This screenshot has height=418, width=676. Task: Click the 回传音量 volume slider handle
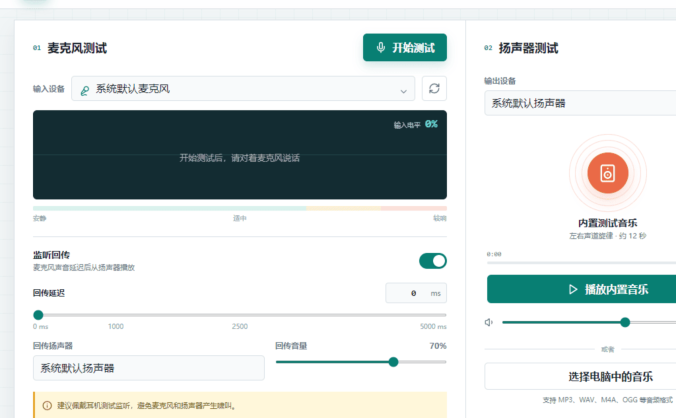393,362
